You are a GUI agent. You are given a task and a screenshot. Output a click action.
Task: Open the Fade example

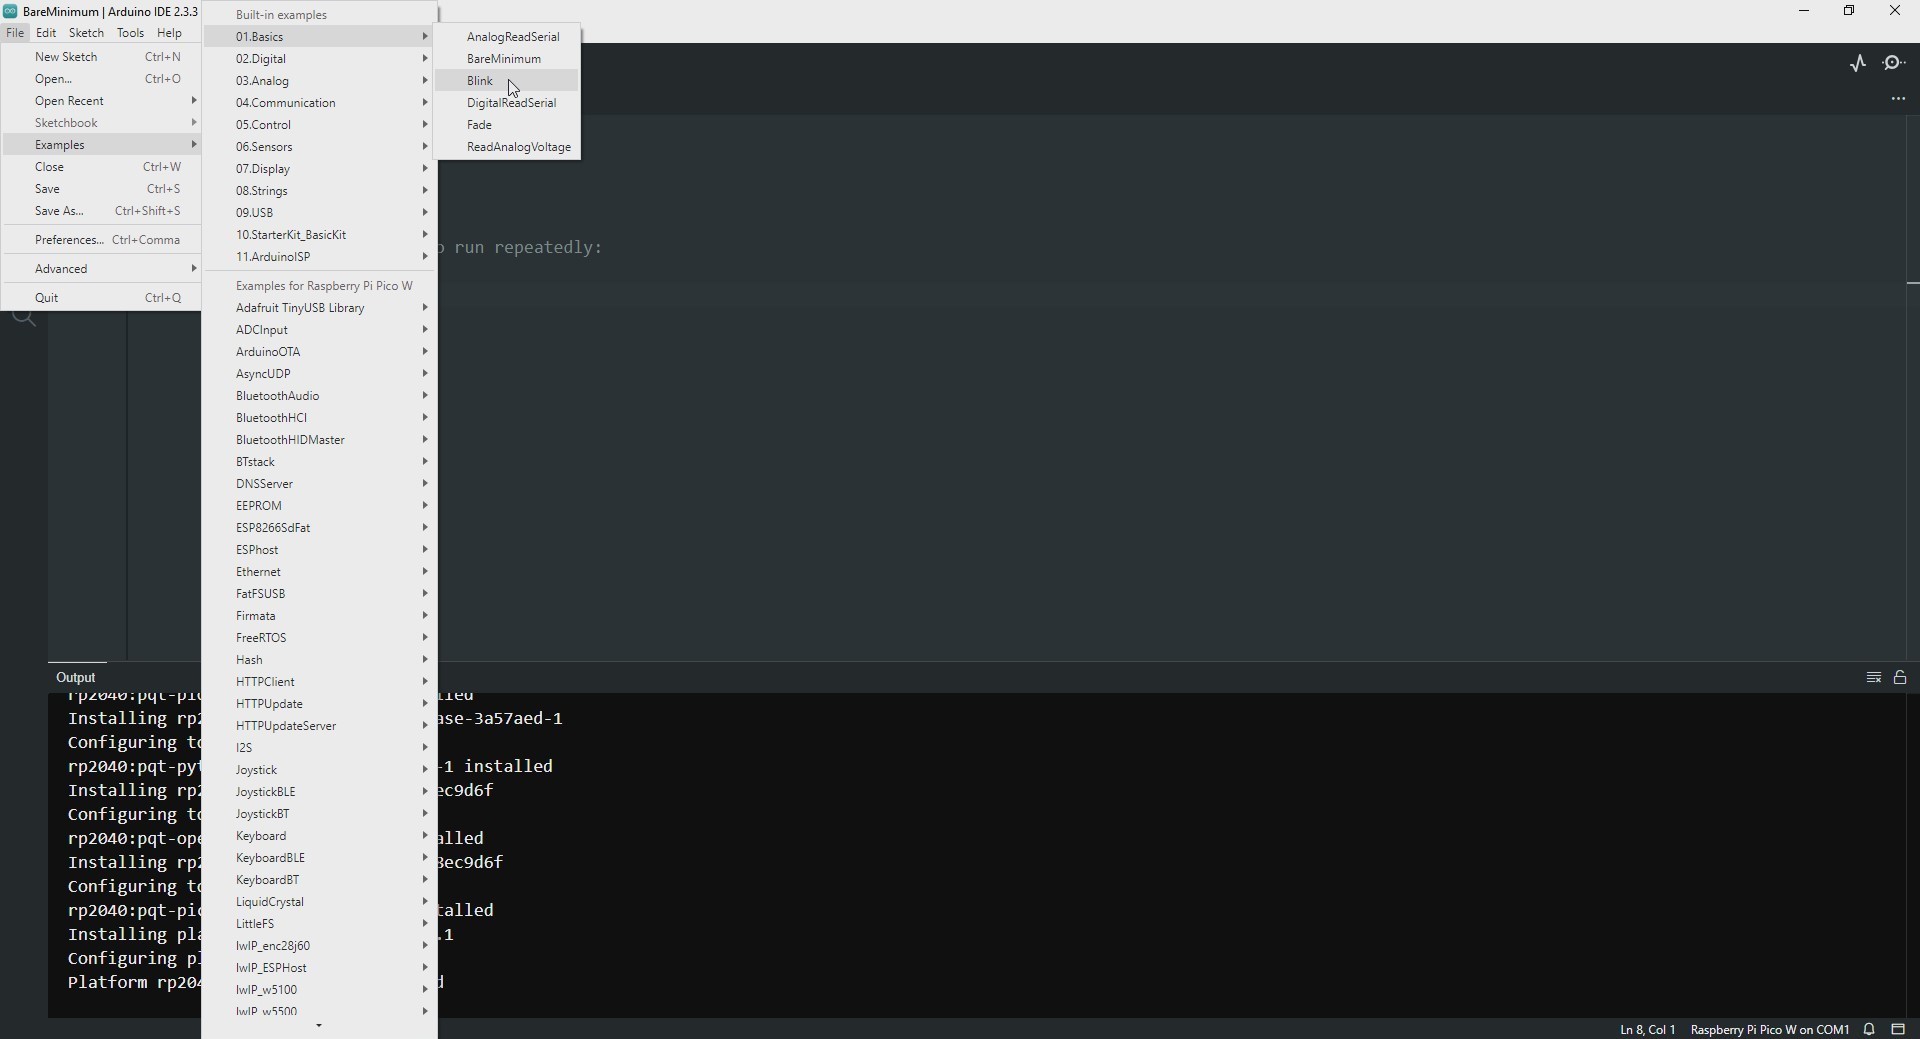click(508, 125)
